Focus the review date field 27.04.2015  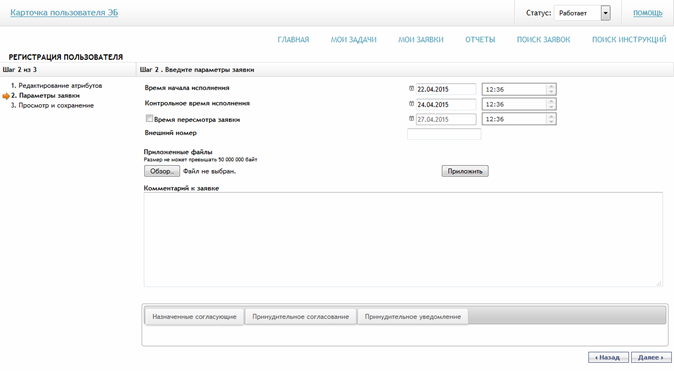[x=446, y=119]
